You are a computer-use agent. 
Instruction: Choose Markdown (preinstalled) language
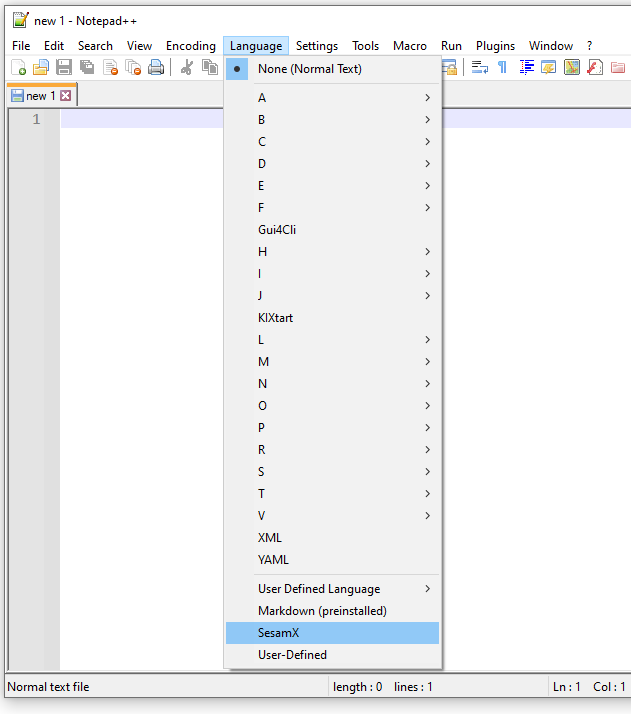(x=332, y=611)
